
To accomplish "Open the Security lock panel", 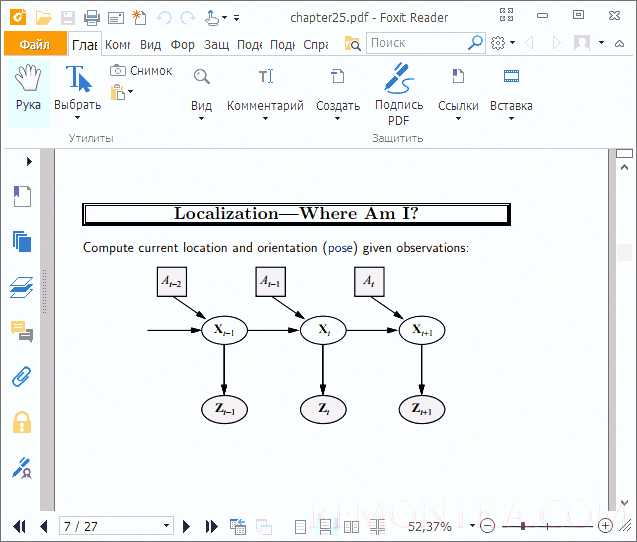I will pyautogui.click(x=22, y=422).
